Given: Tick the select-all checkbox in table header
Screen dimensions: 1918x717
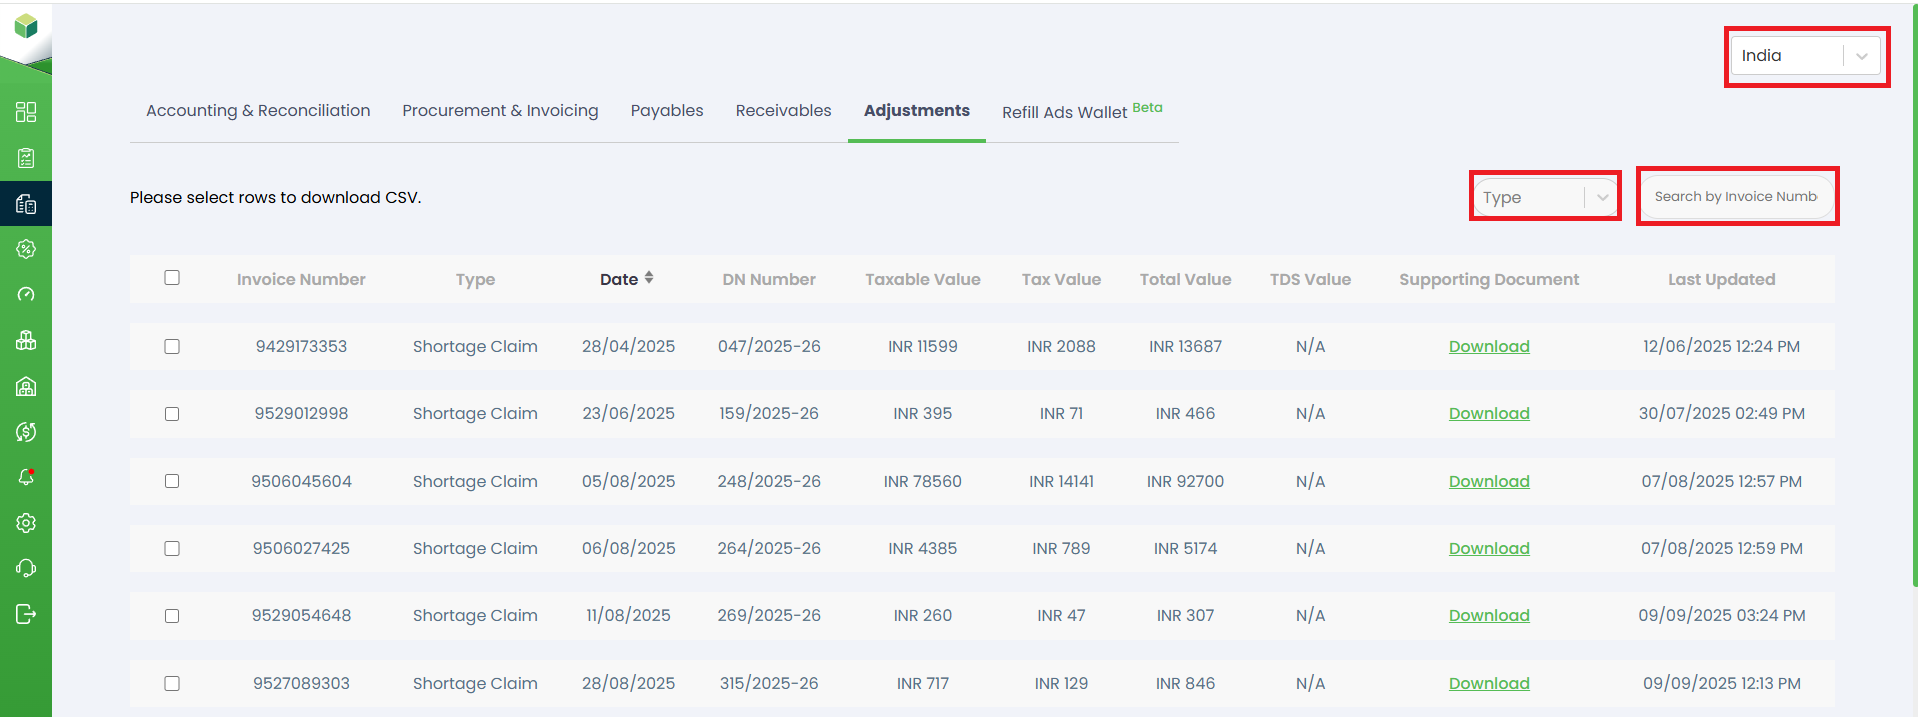Looking at the screenshot, I should click(172, 278).
